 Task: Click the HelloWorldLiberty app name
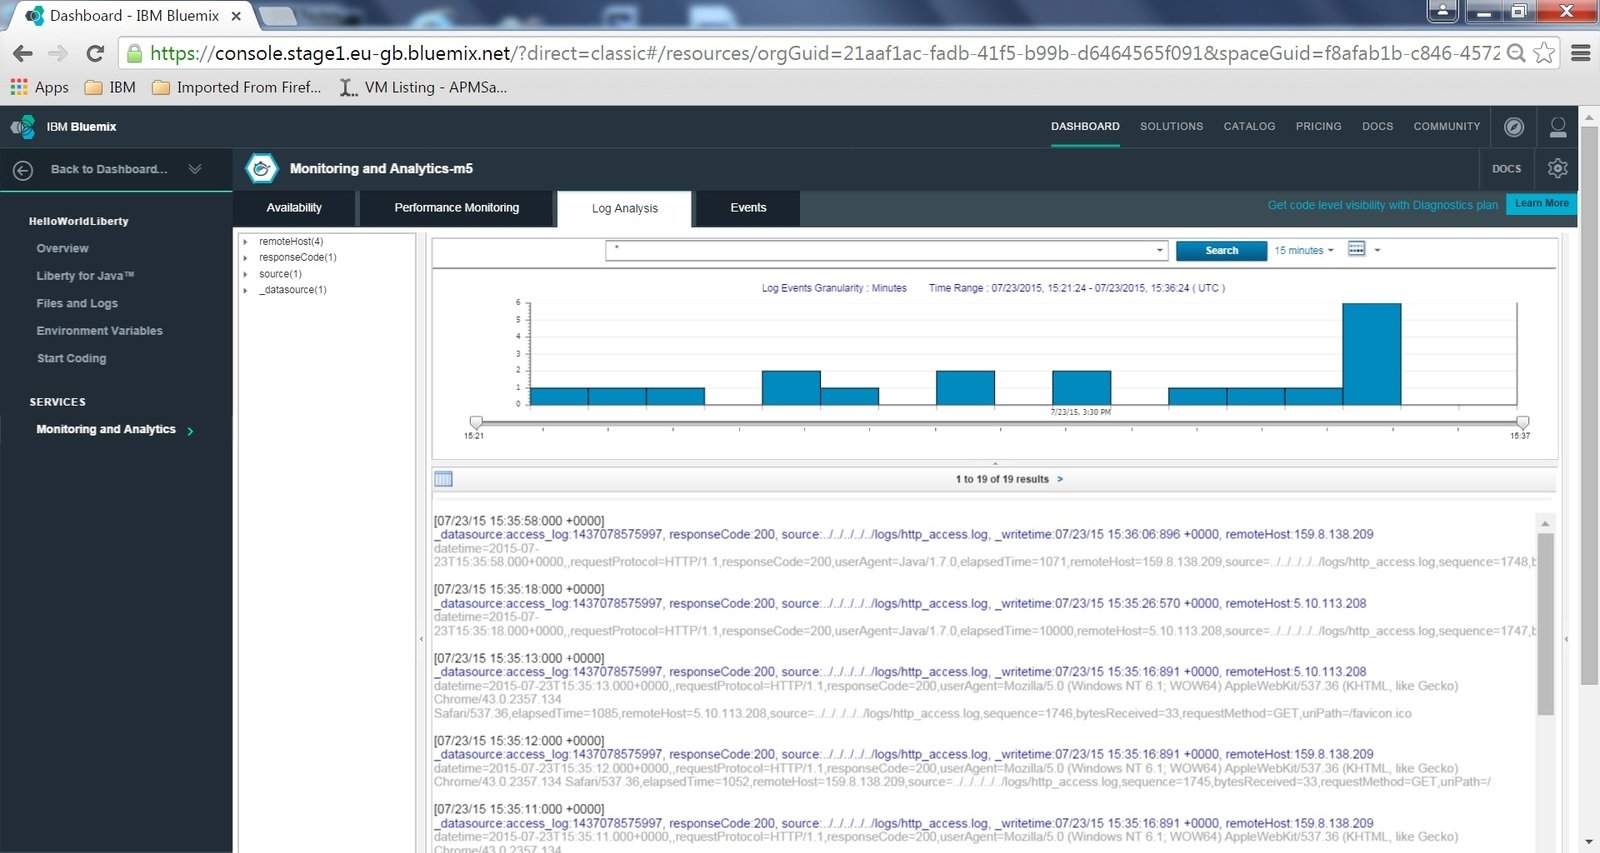[79, 222]
